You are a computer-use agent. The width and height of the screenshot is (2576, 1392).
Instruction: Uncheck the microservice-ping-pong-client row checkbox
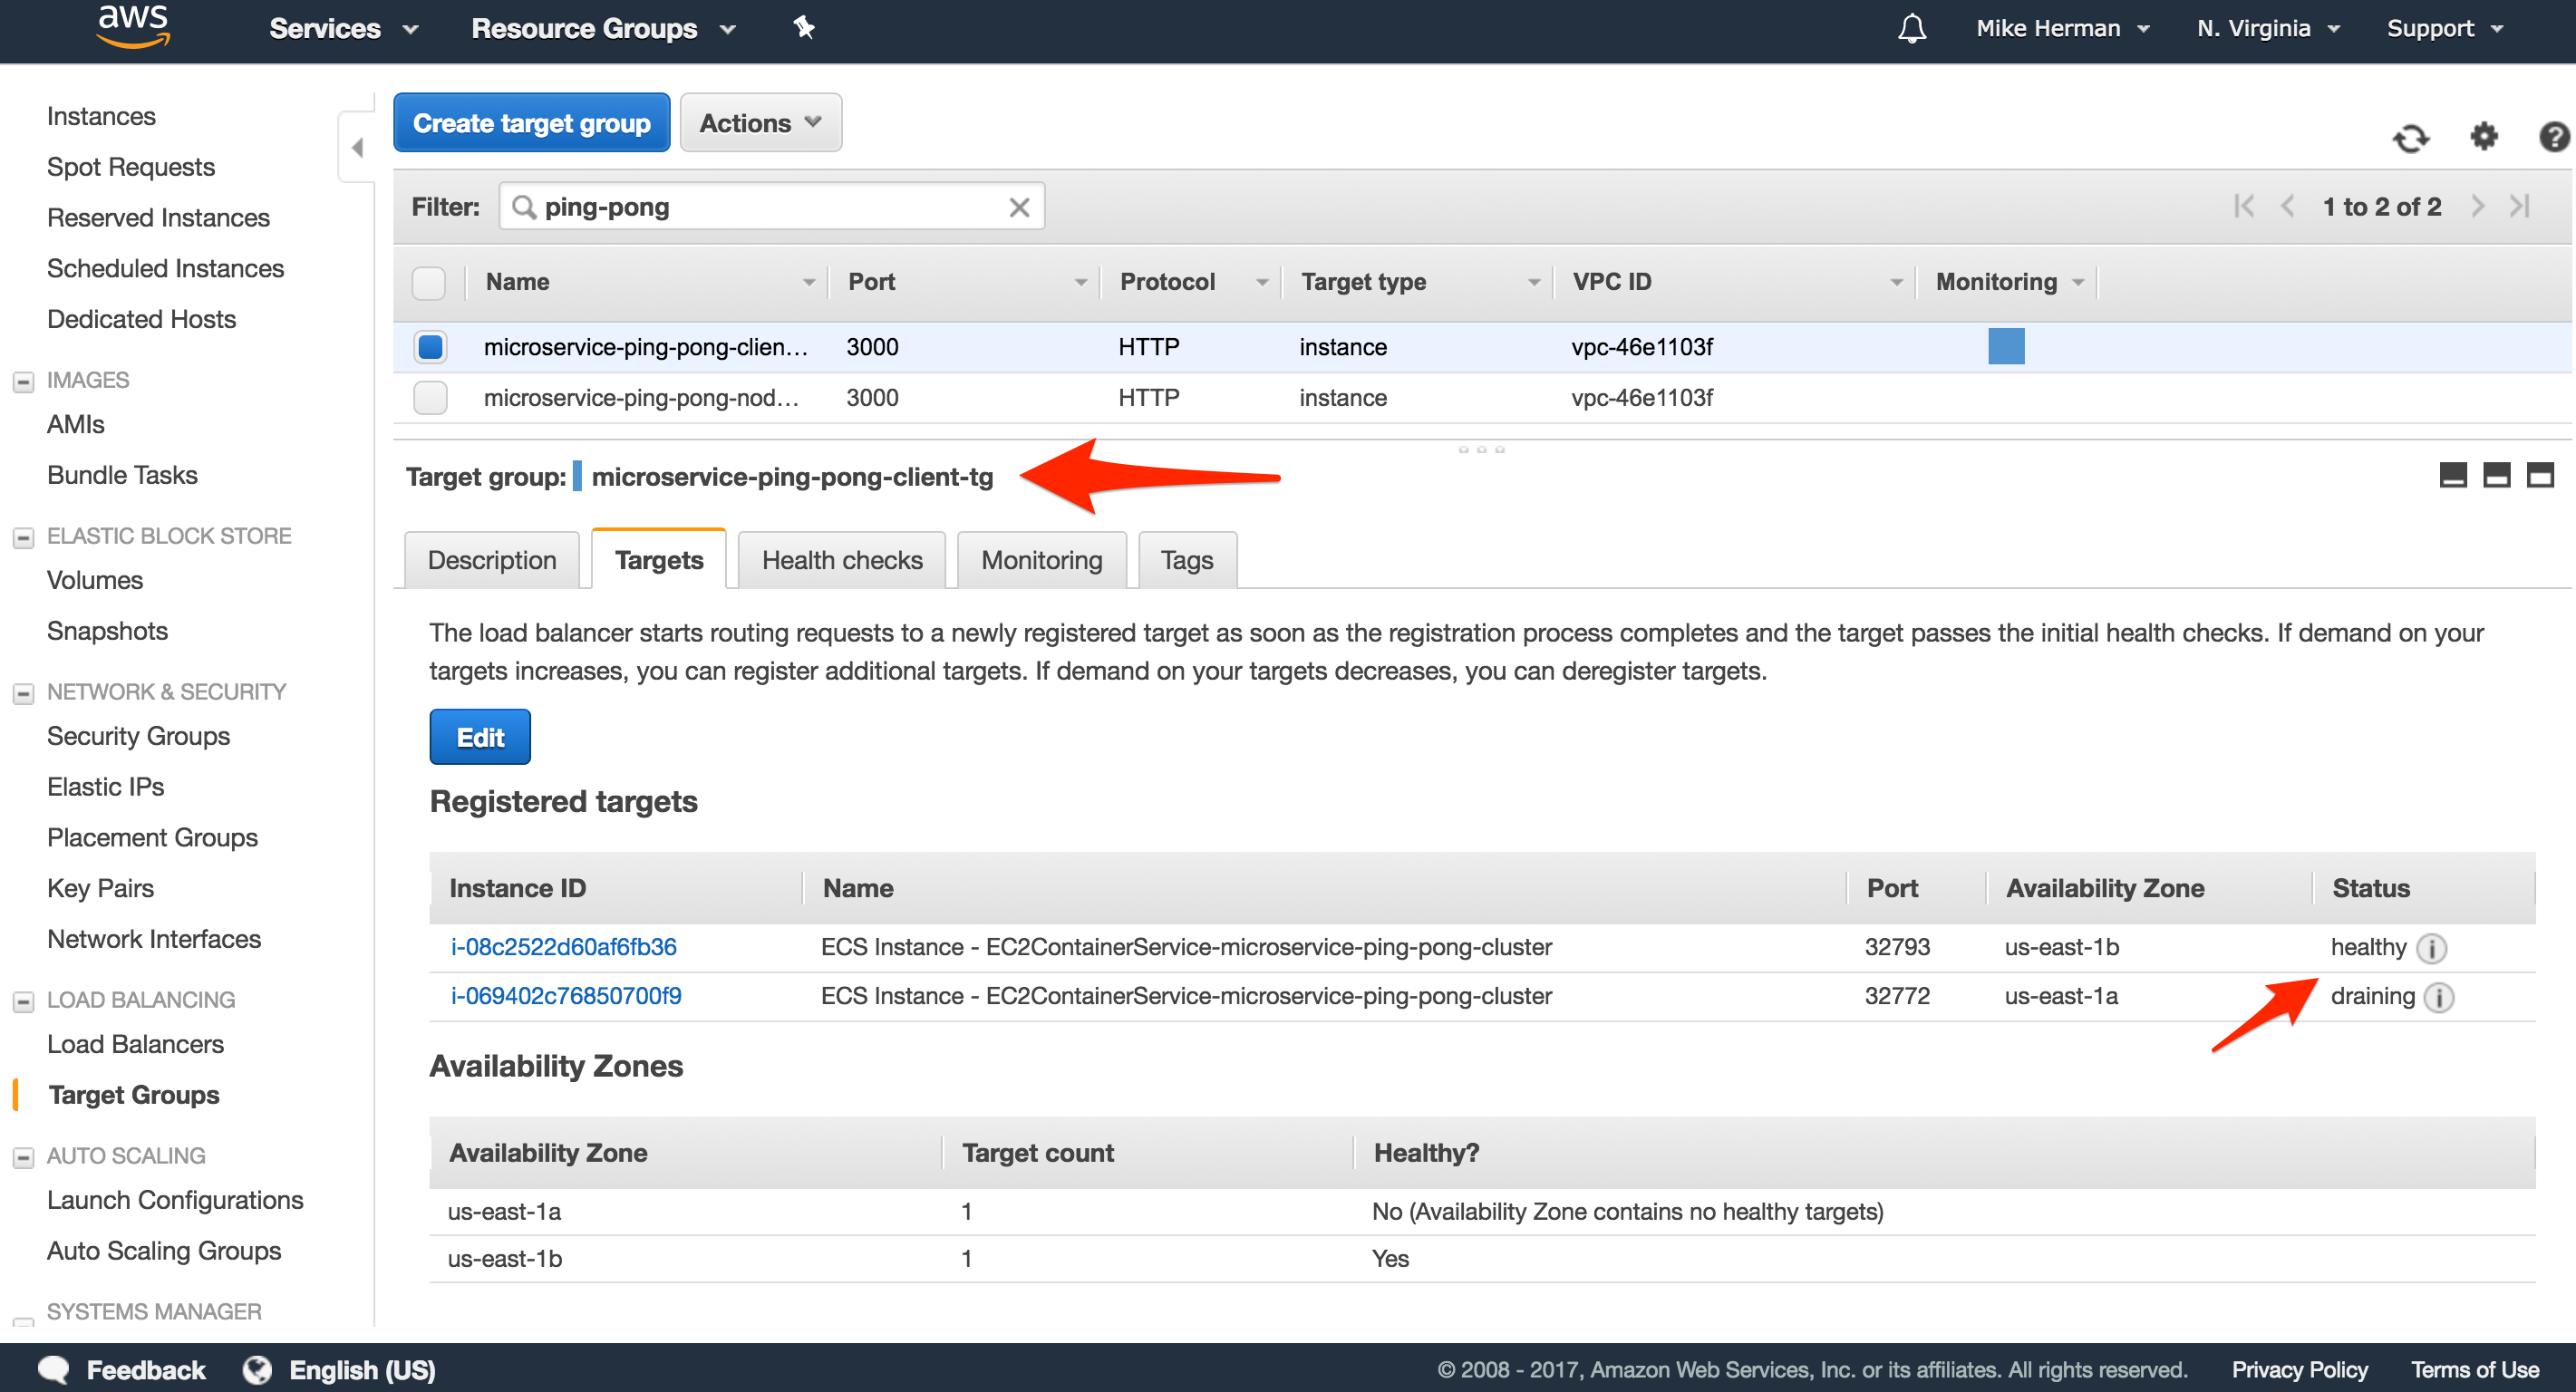coord(430,347)
